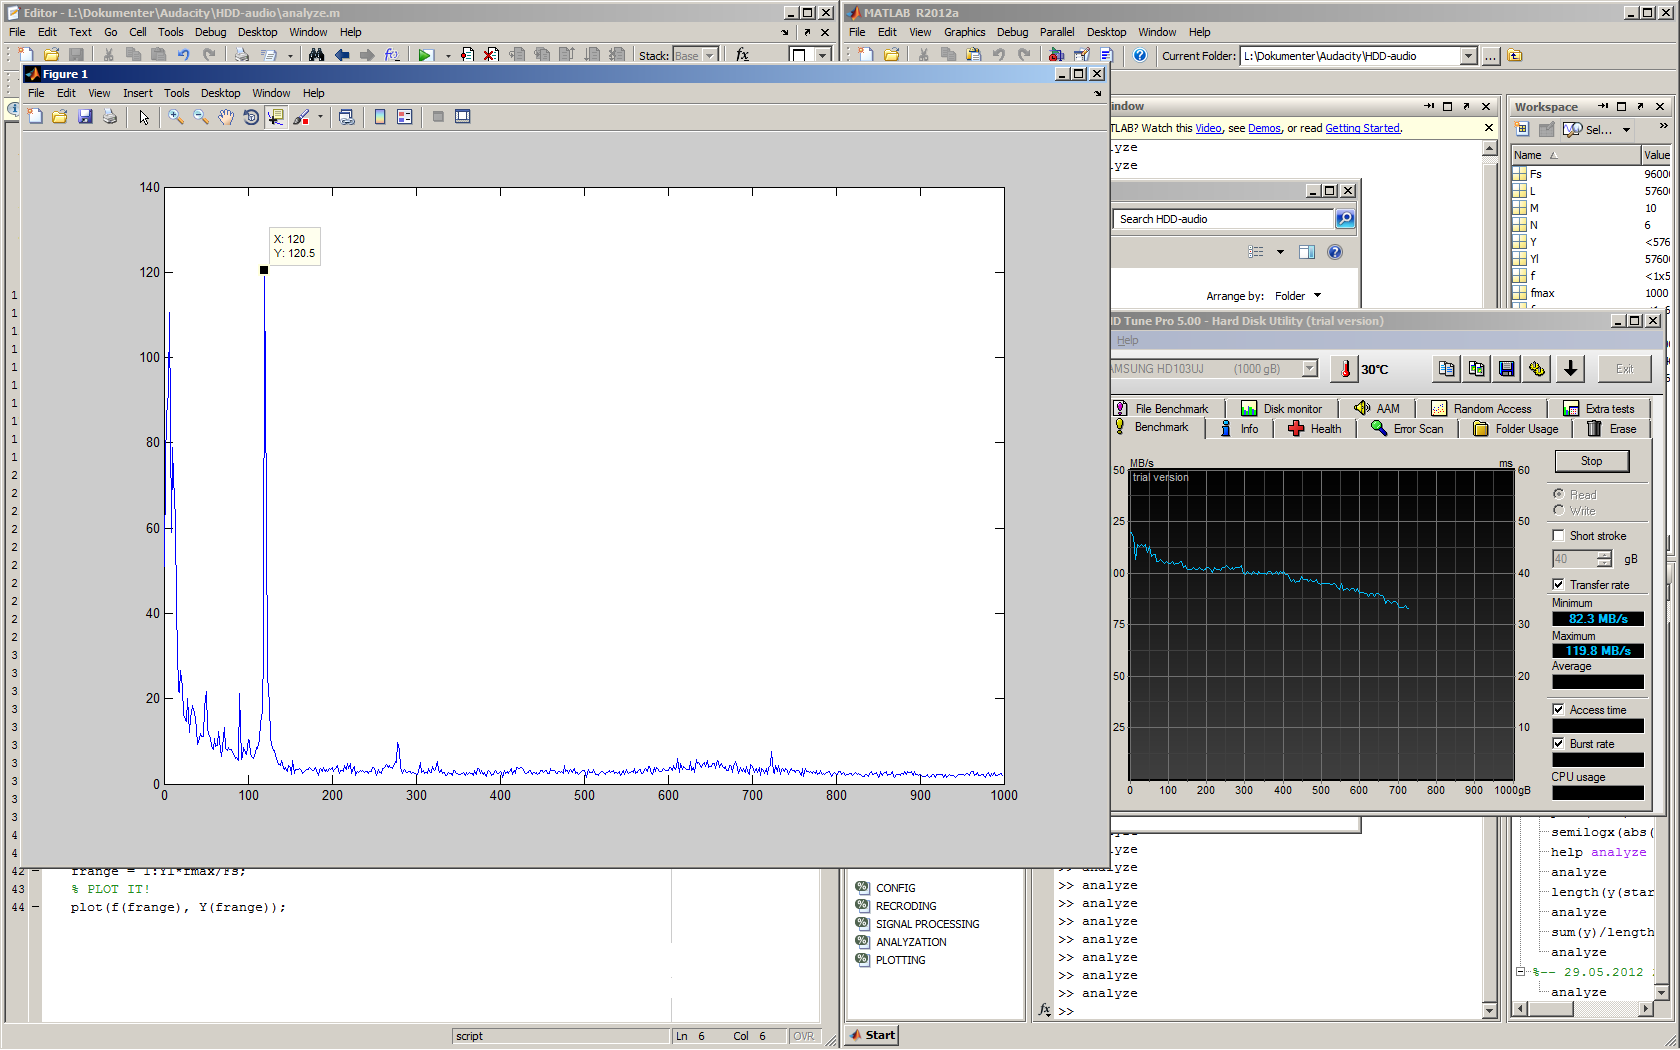Open the Parallel menu in MATLAB

1057,32
